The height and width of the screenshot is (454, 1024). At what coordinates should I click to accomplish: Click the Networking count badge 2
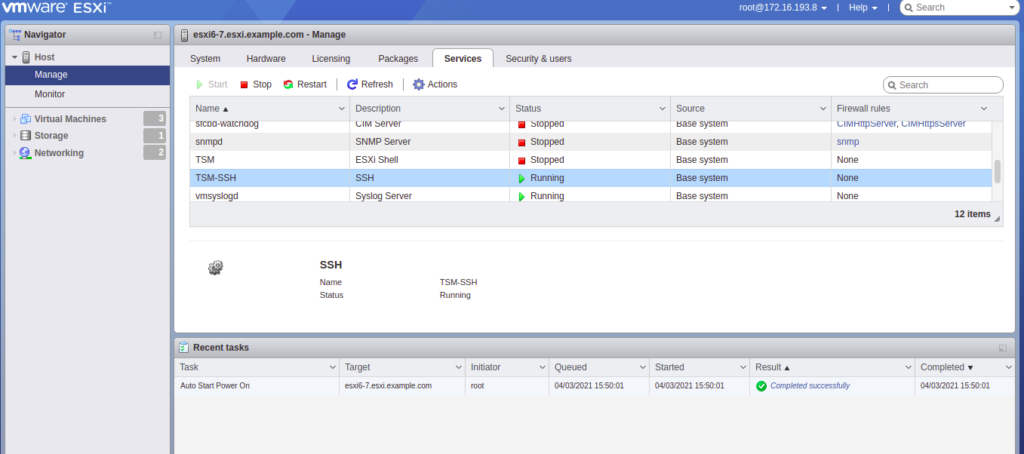pos(155,152)
